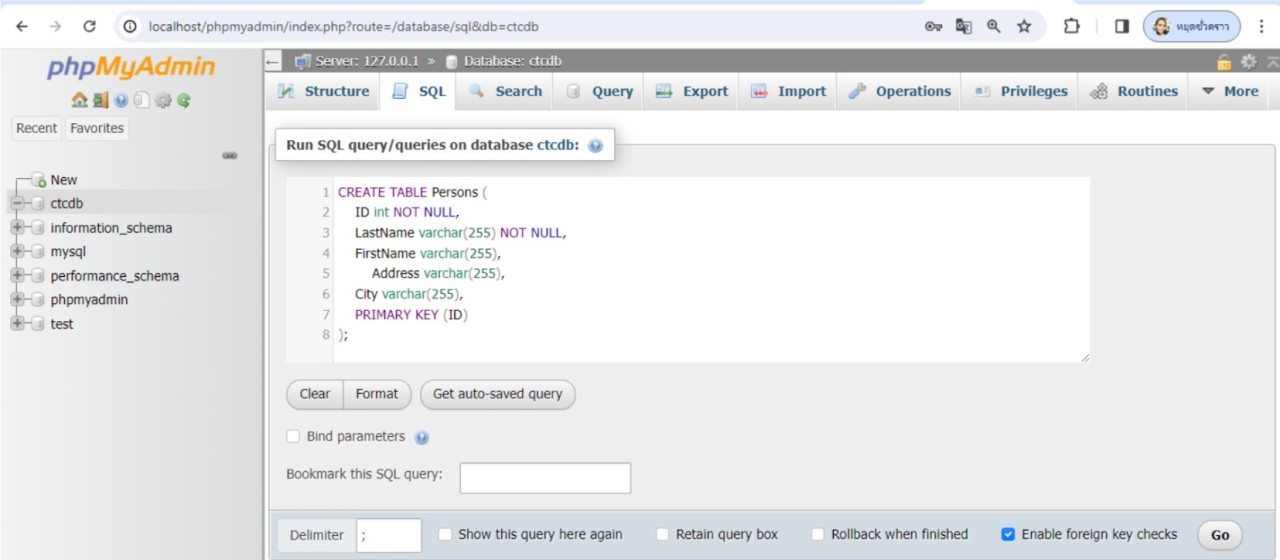Open page settings gear in top bar
Screen dimensions: 1280x560
click(1248, 62)
